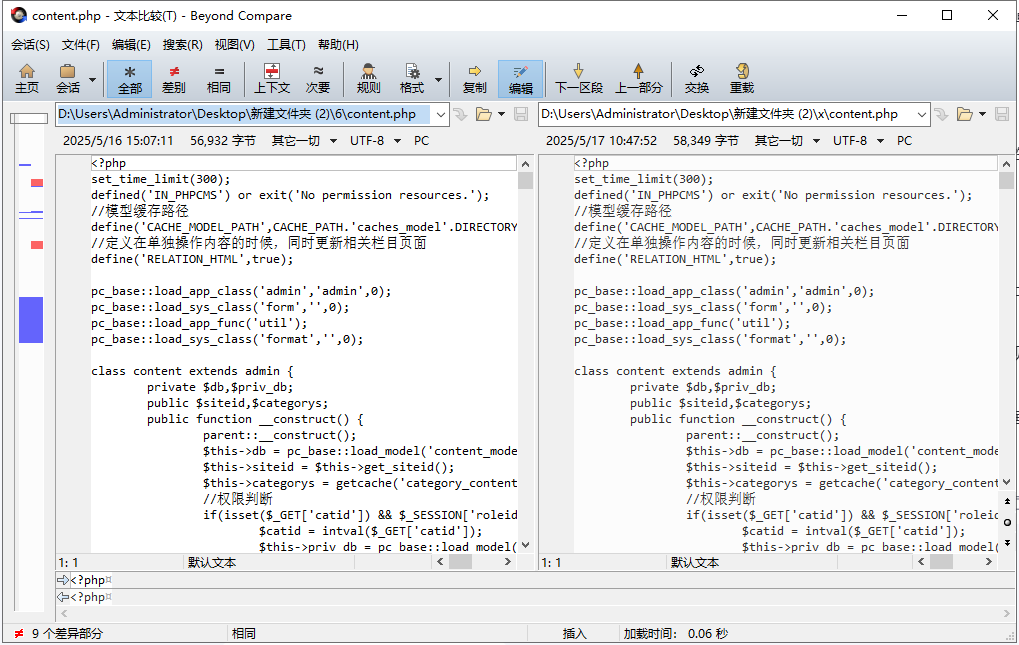
Task: Open the 会话 toolbar dropdown arrow
Action: 92,79
